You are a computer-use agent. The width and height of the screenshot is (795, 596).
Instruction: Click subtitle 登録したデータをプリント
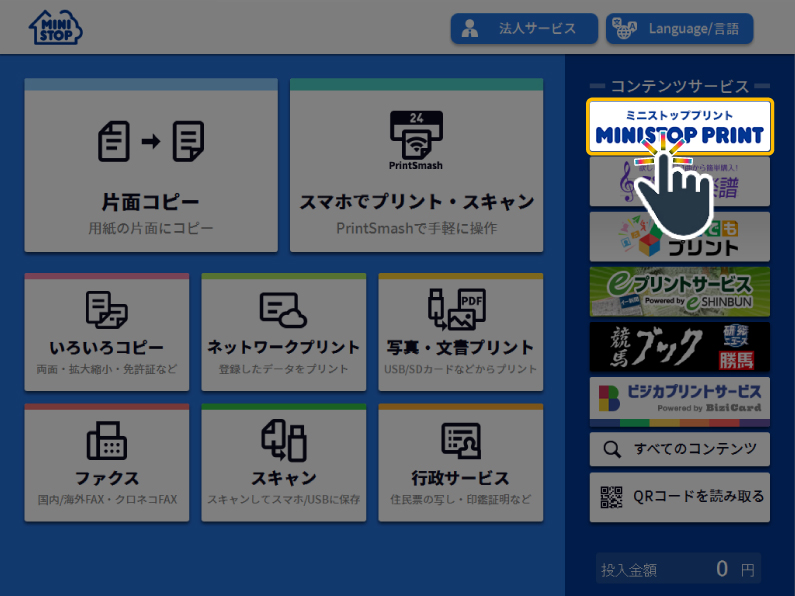tap(283, 369)
